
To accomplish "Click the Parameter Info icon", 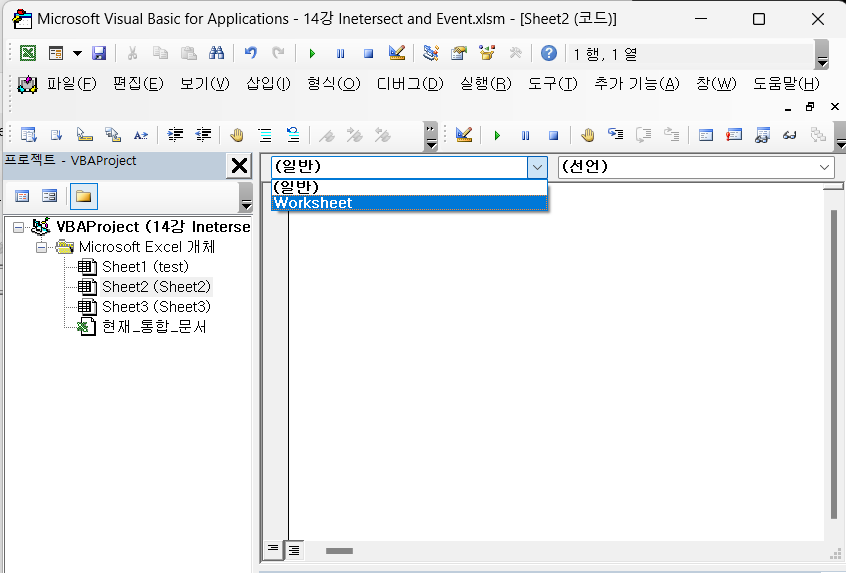I will click(113, 135).
